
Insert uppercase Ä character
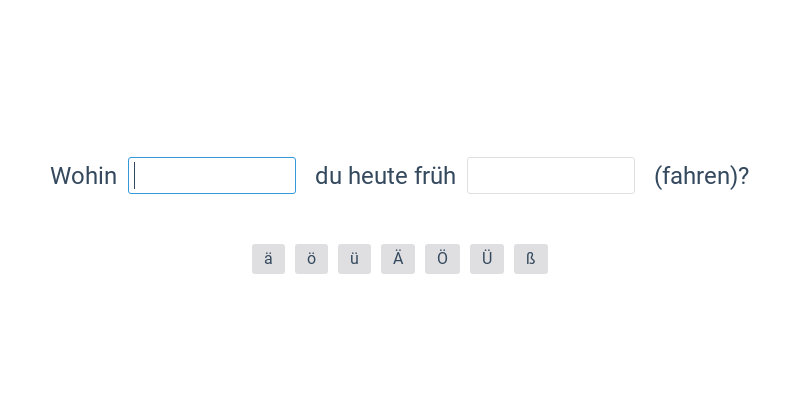tap(398, 259)
